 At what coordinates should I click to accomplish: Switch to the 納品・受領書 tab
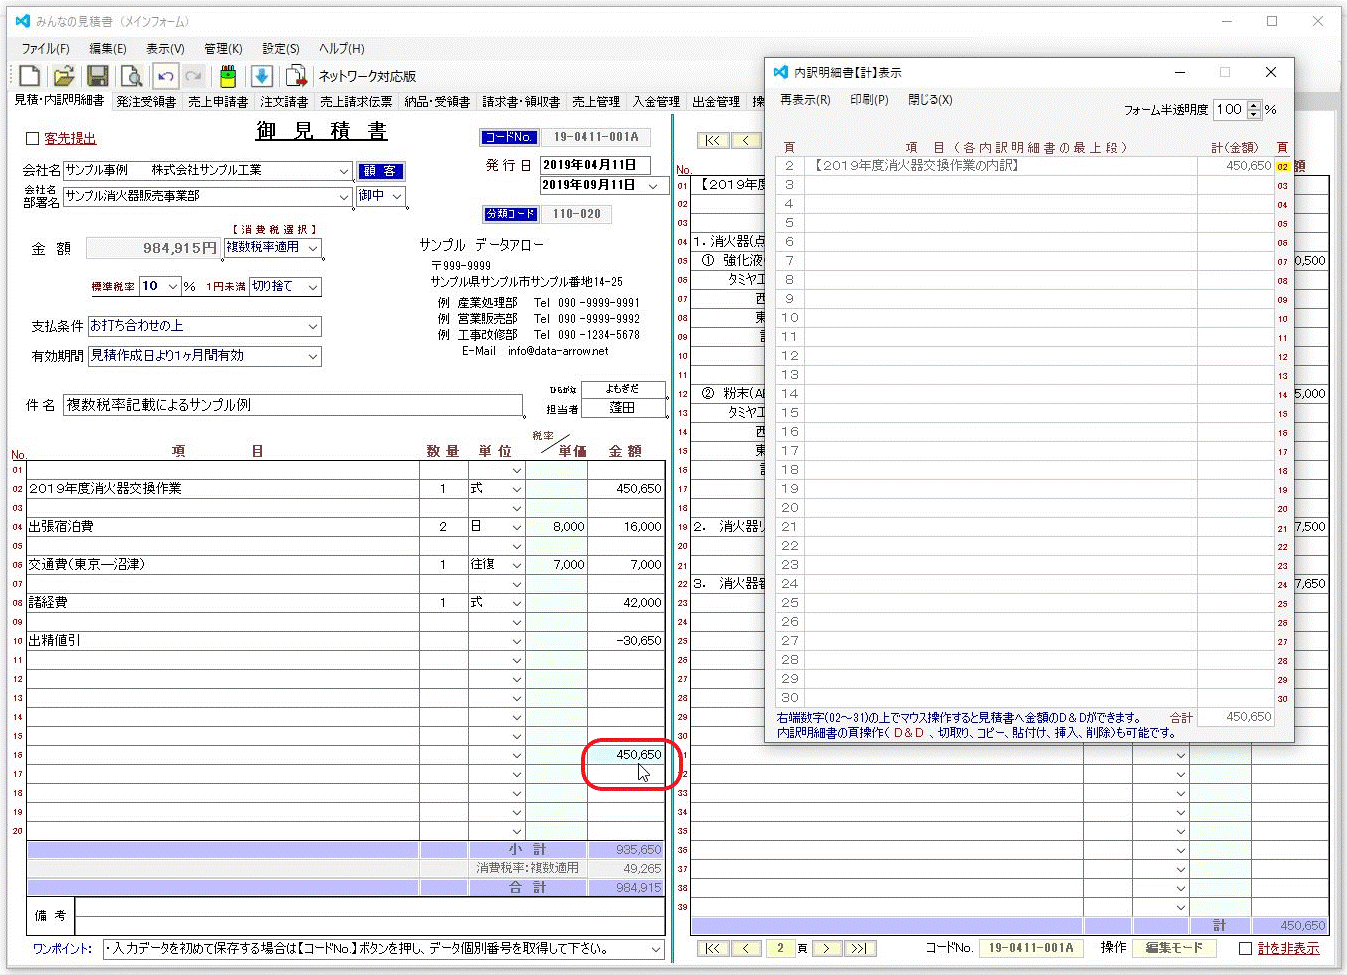[437, 102]
